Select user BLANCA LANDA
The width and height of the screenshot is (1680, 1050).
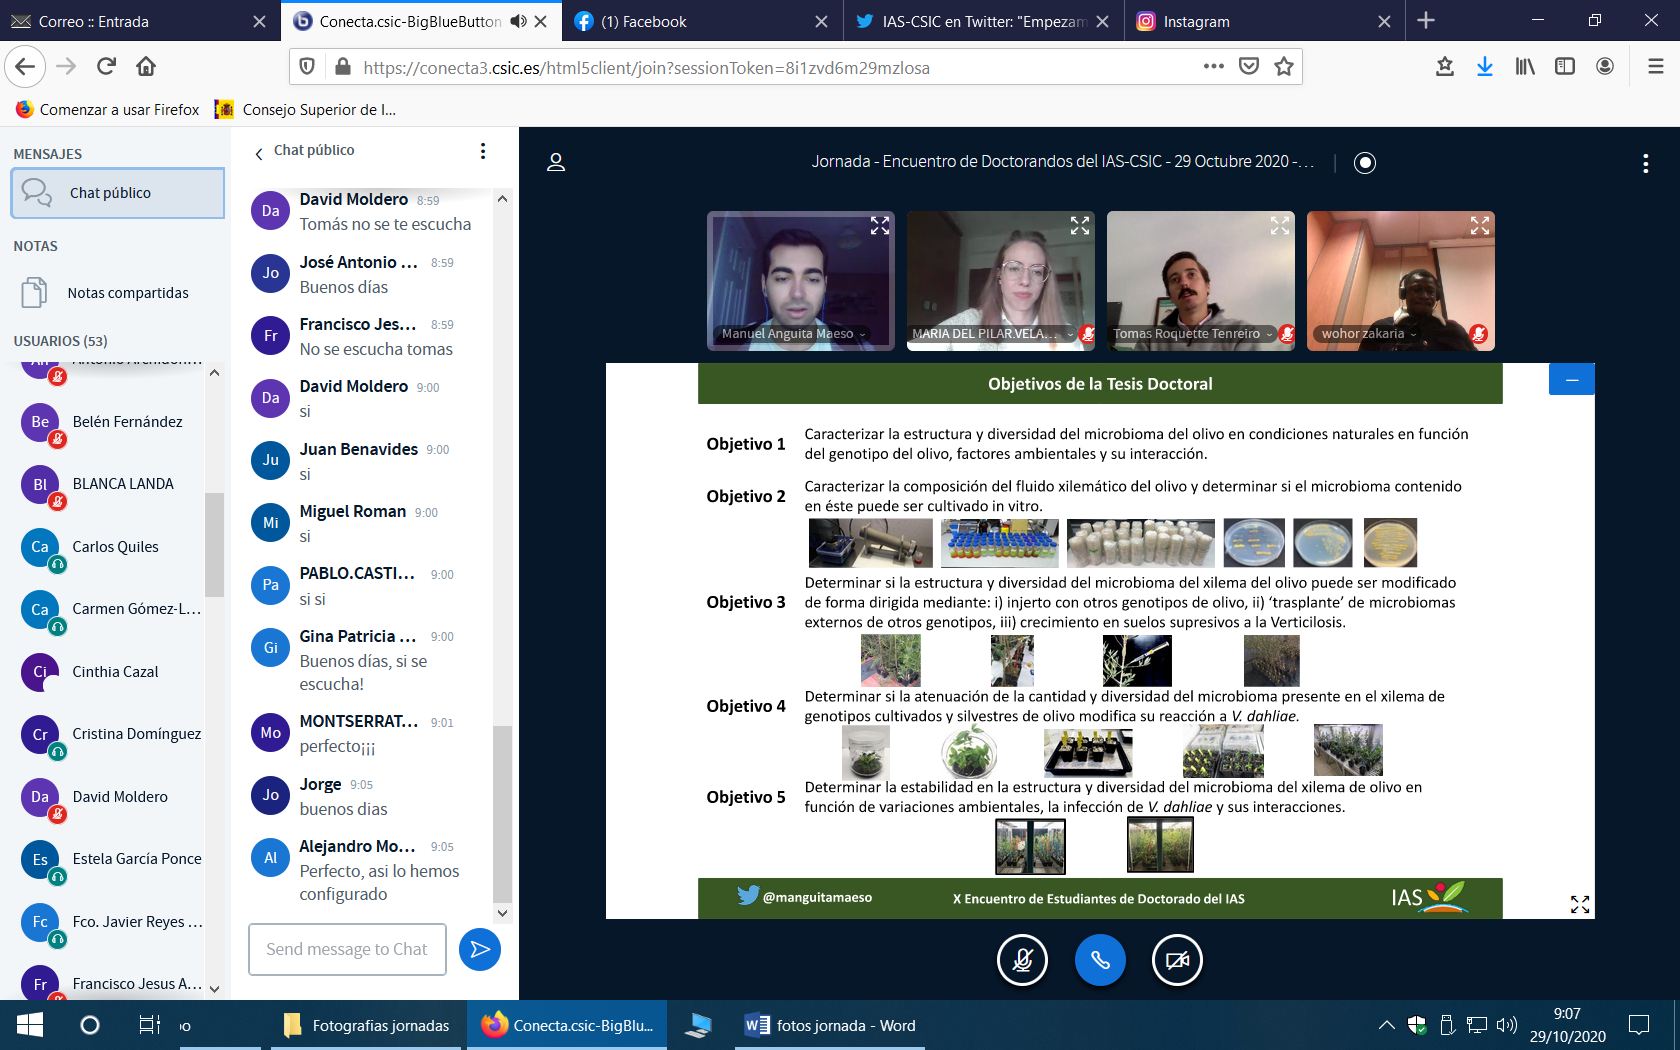point(110,484)
